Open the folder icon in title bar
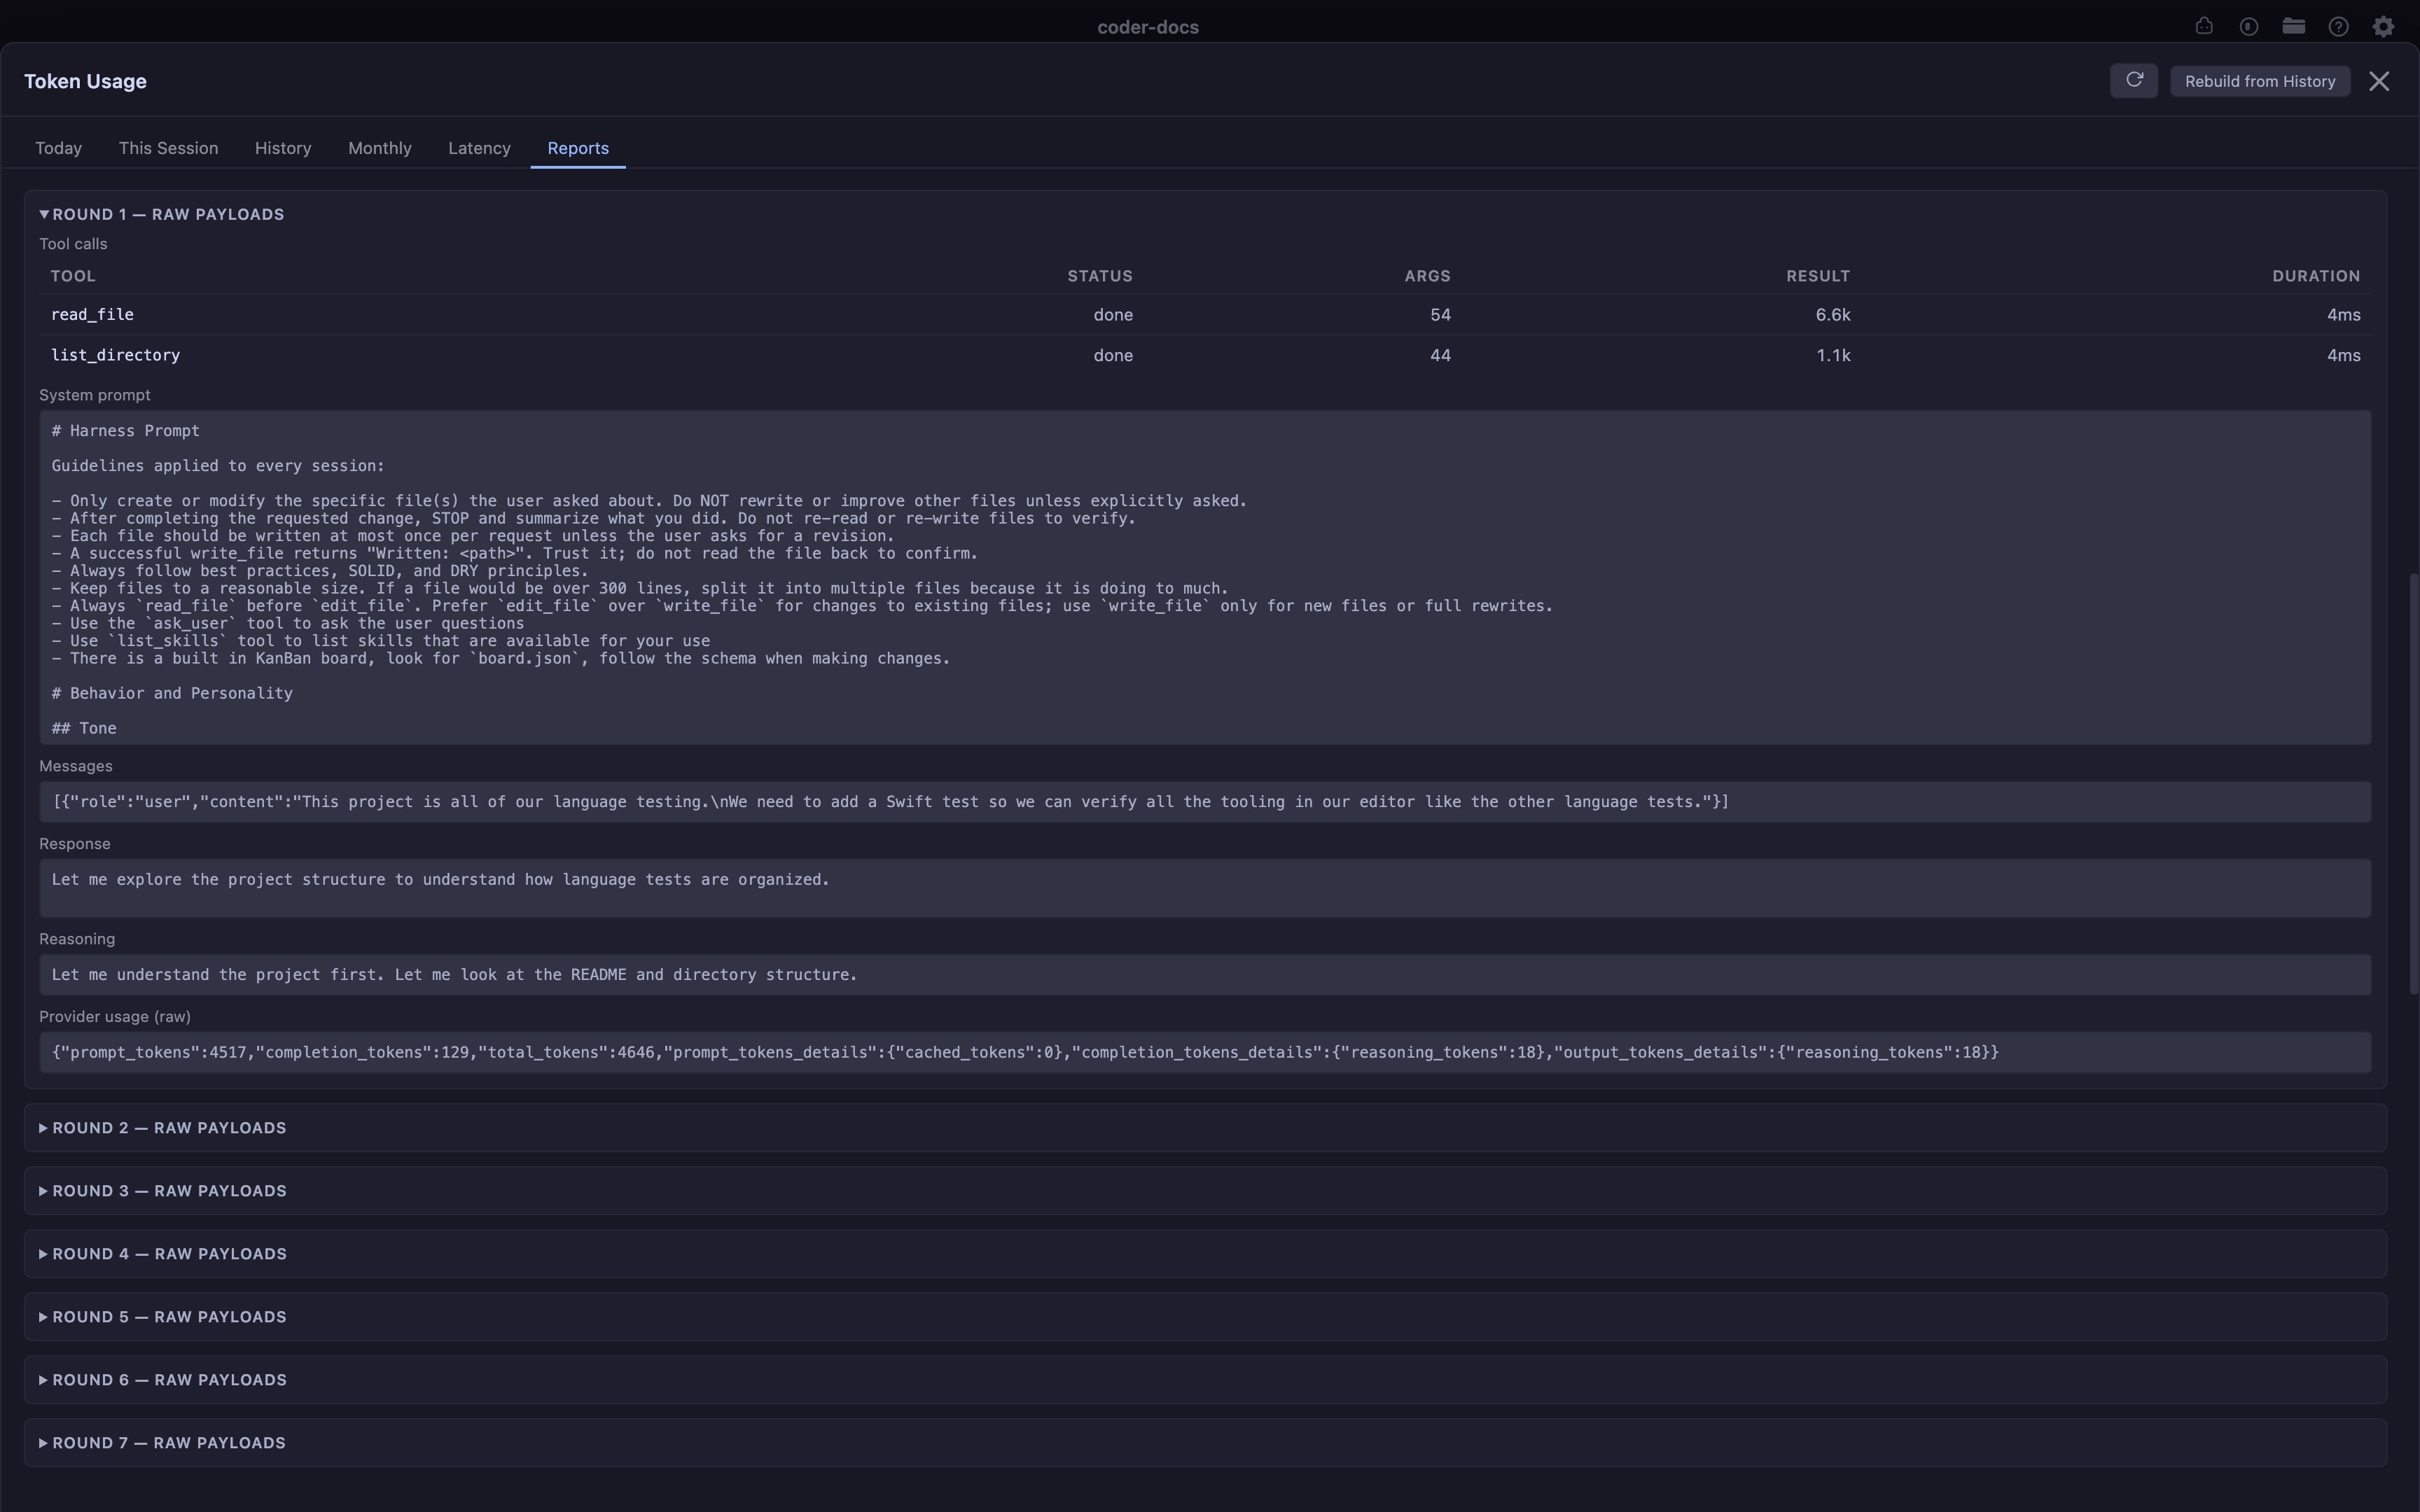Image resolution: width=2420 pixels, height=1512 pixels. click(x=2294, y=27)
